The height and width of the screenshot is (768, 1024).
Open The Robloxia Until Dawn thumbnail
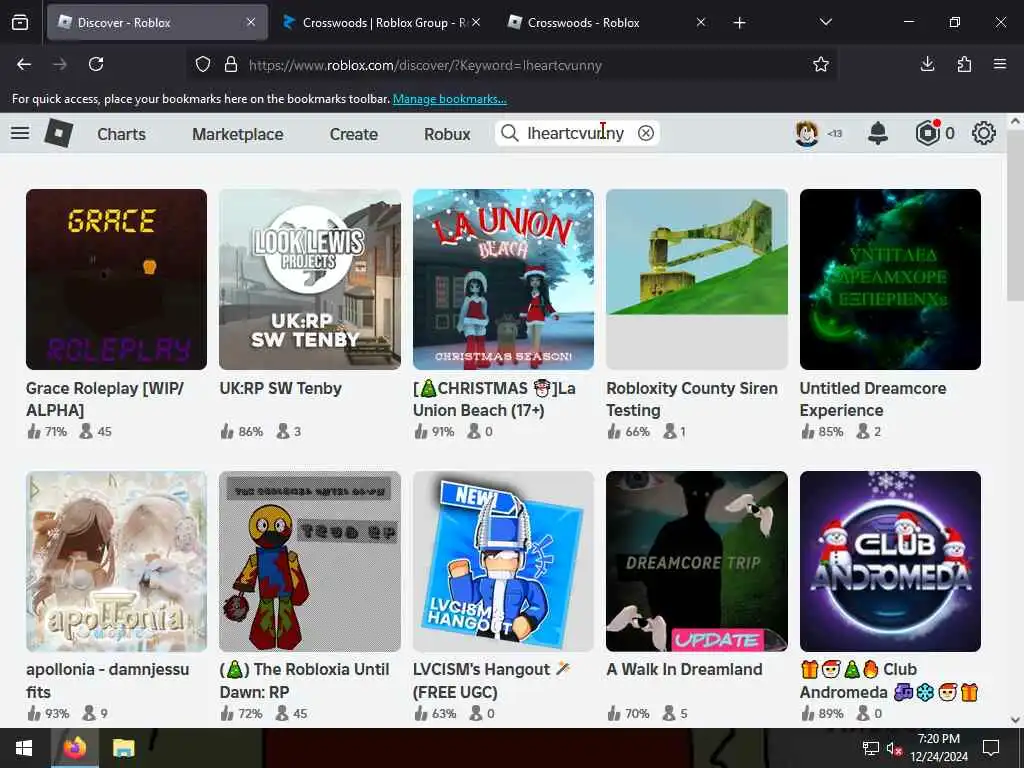click(310, 562)
